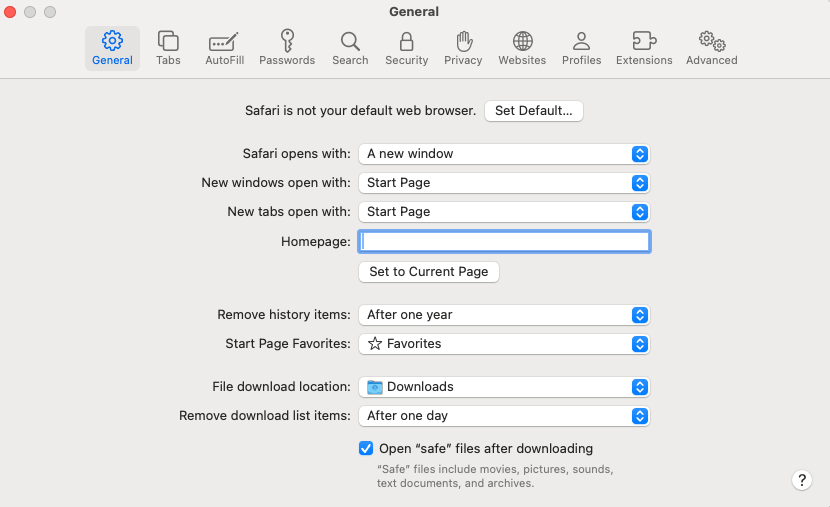The image size is (830, 507).
Task: Toggle Open "safe" files after downloading
Action: coord(366,448)
